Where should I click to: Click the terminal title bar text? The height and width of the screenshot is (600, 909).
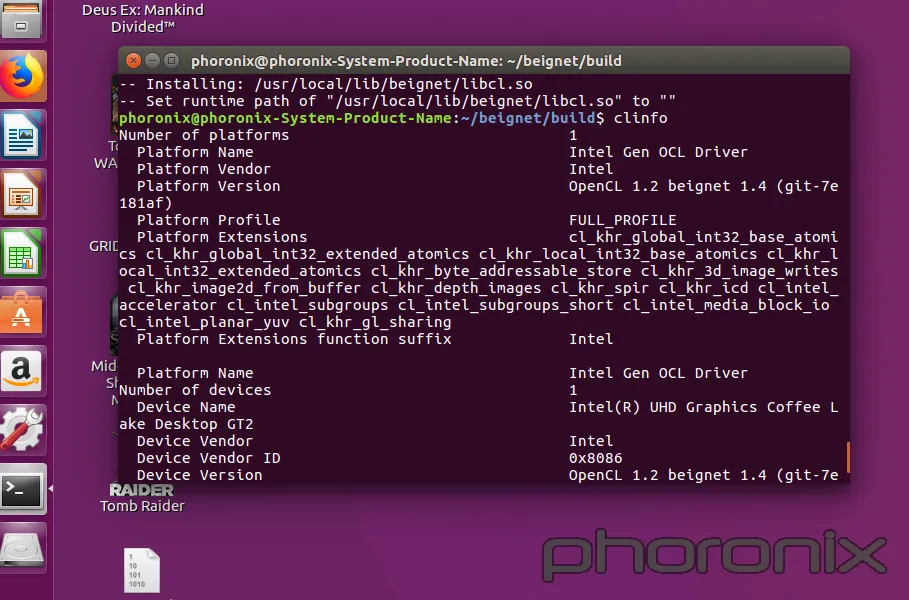(x=406, y=61)
